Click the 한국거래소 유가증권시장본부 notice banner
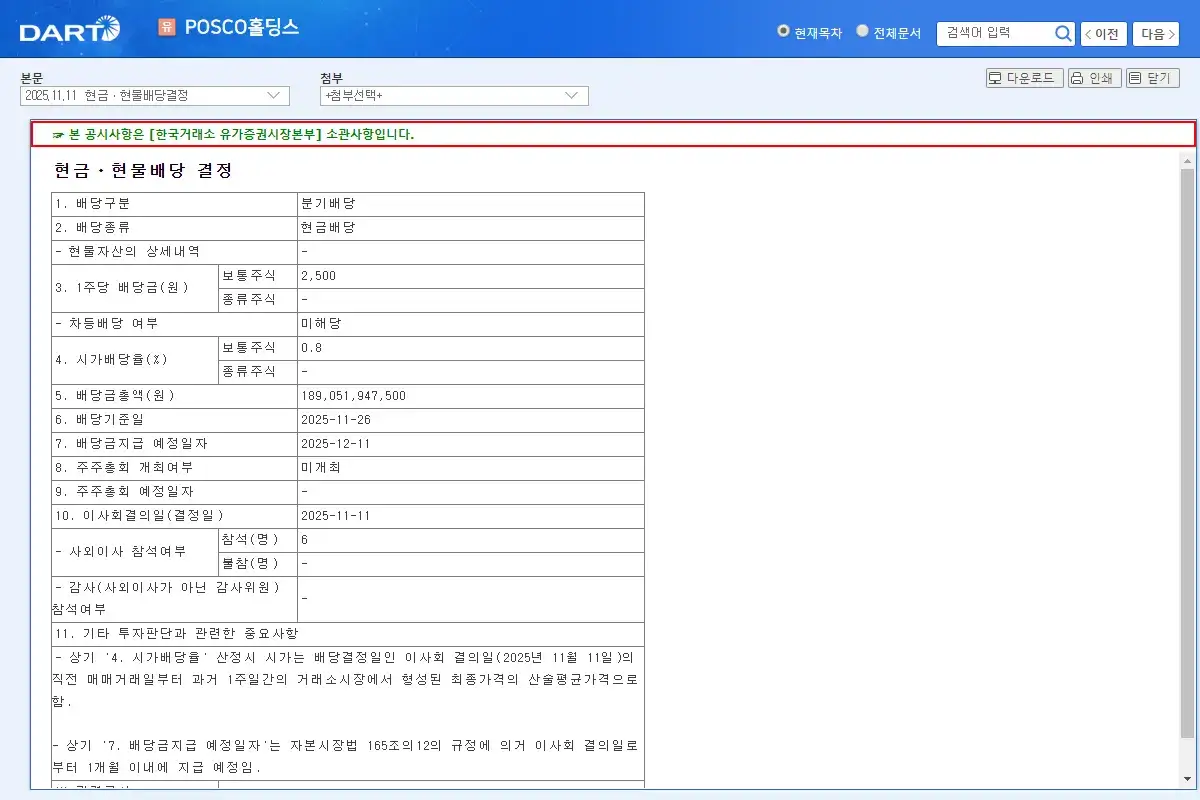Image resolution: width=1200 pixels, height=800 pixels. click(613, 134)
